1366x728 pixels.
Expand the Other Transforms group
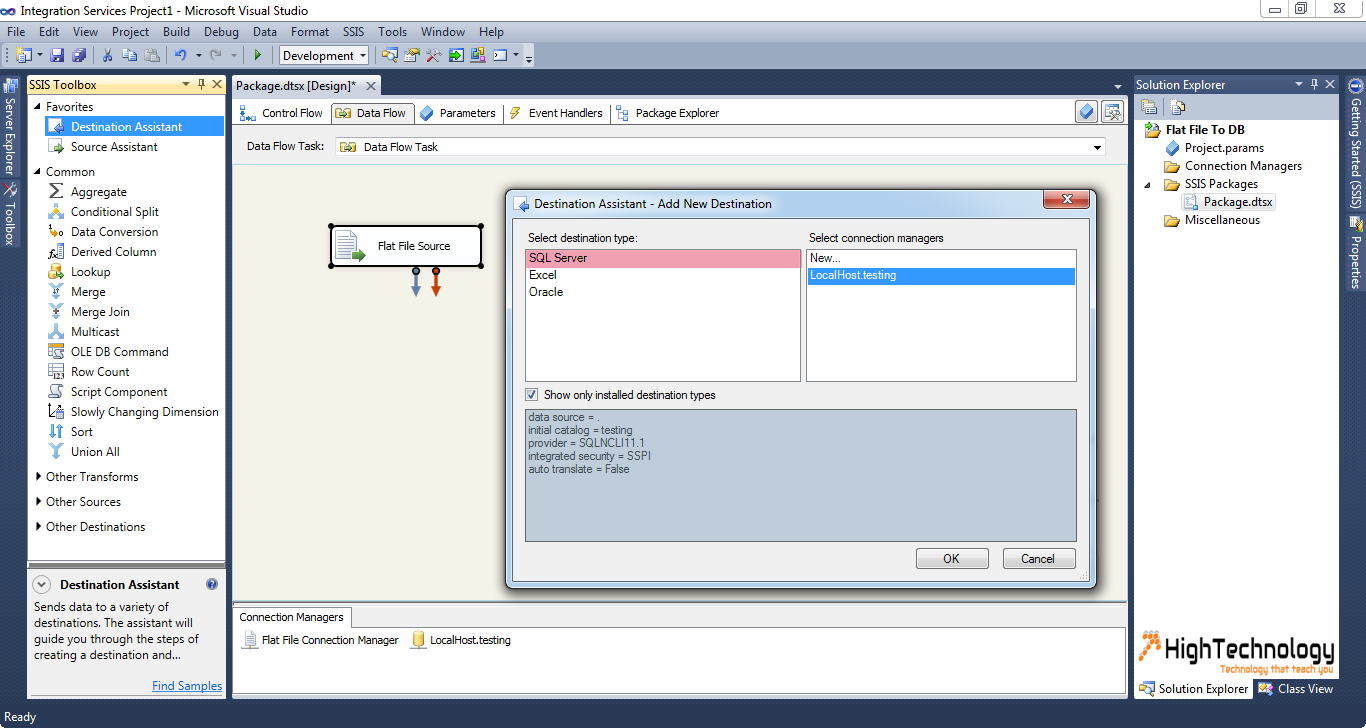38,477
